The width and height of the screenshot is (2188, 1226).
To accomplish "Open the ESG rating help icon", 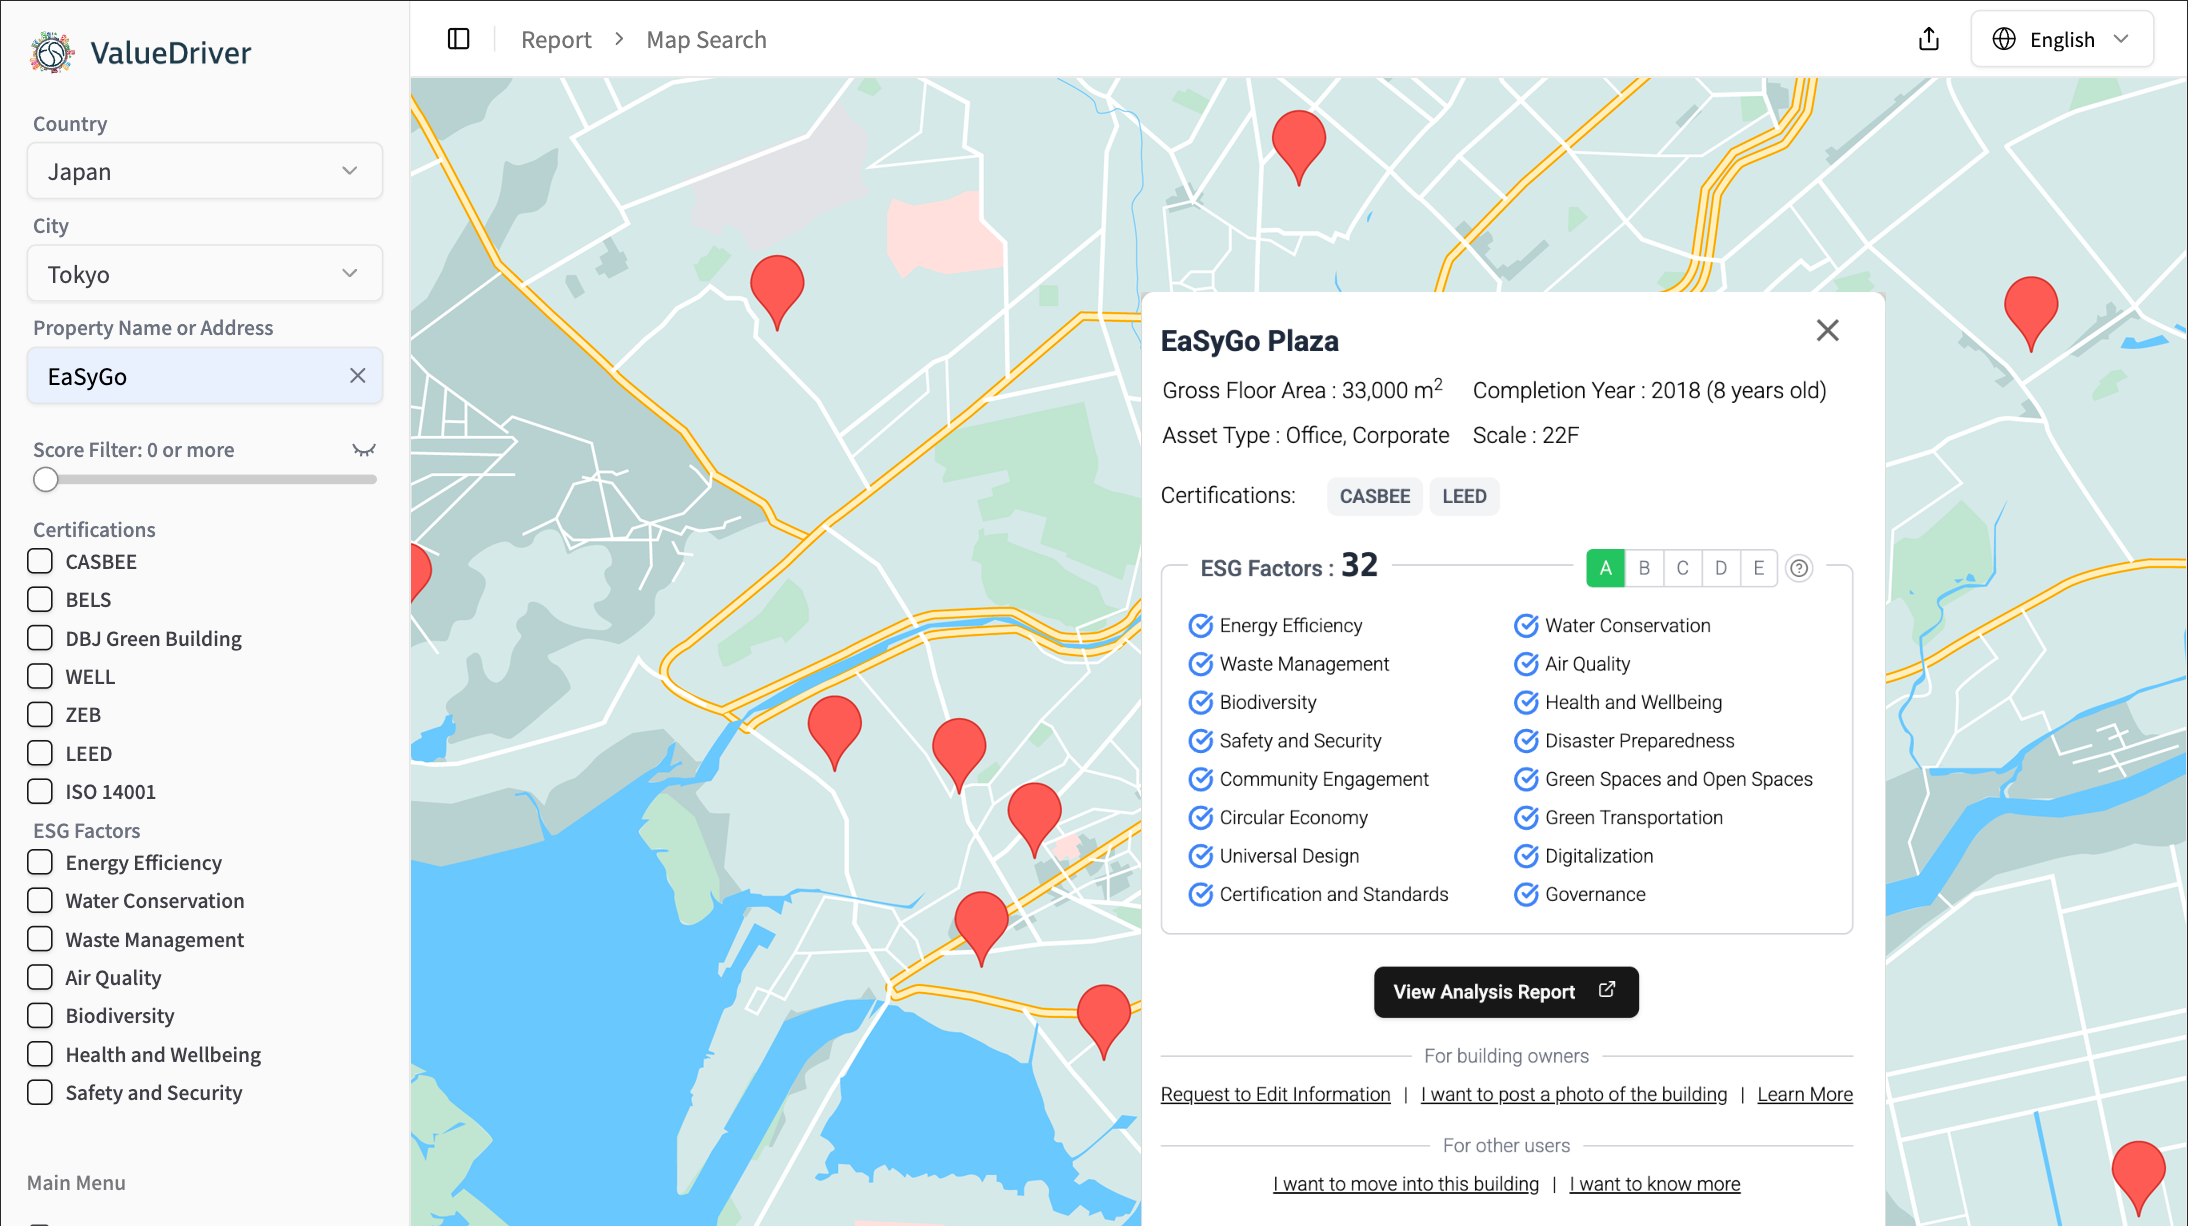I will (1799, 568).
